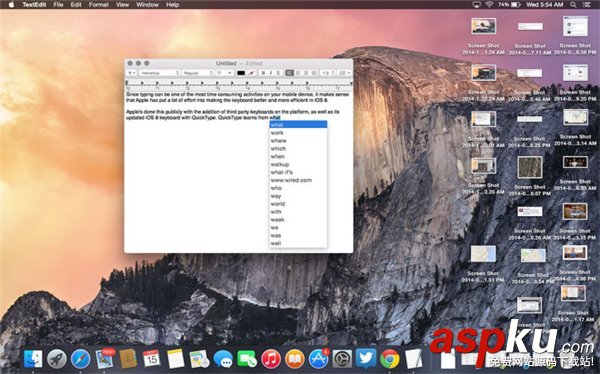Viewport: 600px width, 374px height.
Task: Toggle underline formatting in TextEdit toolbar
Action: (278, 73)
